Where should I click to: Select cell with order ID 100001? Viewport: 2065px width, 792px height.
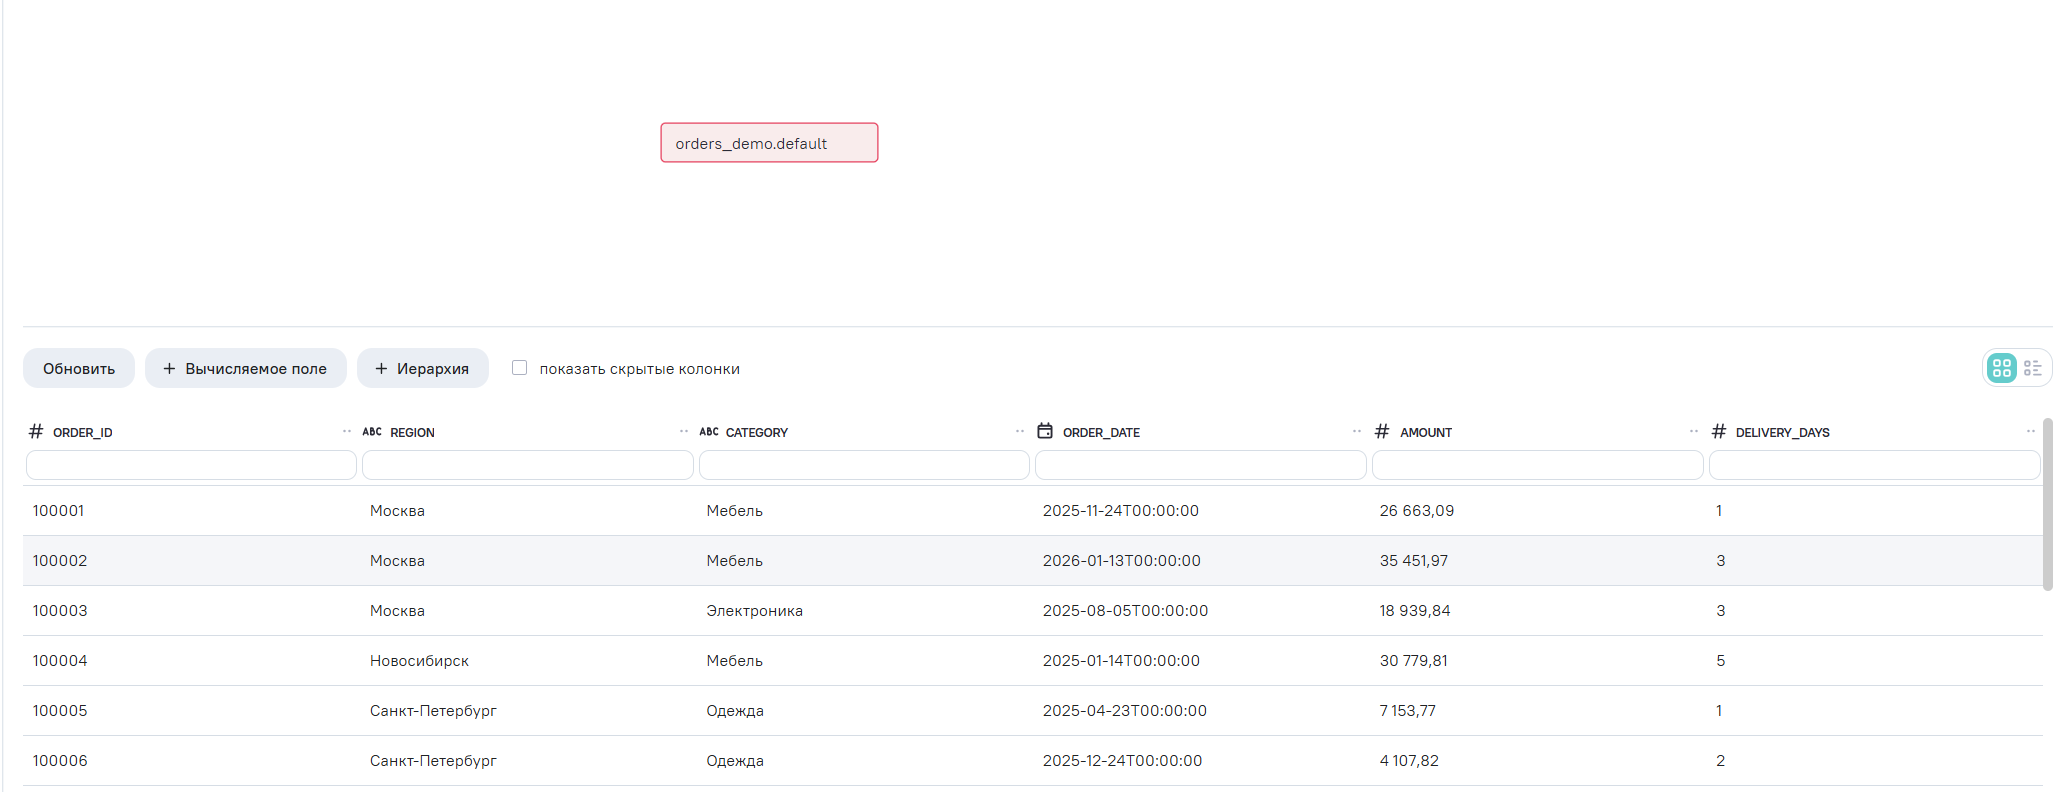(58, 511)
